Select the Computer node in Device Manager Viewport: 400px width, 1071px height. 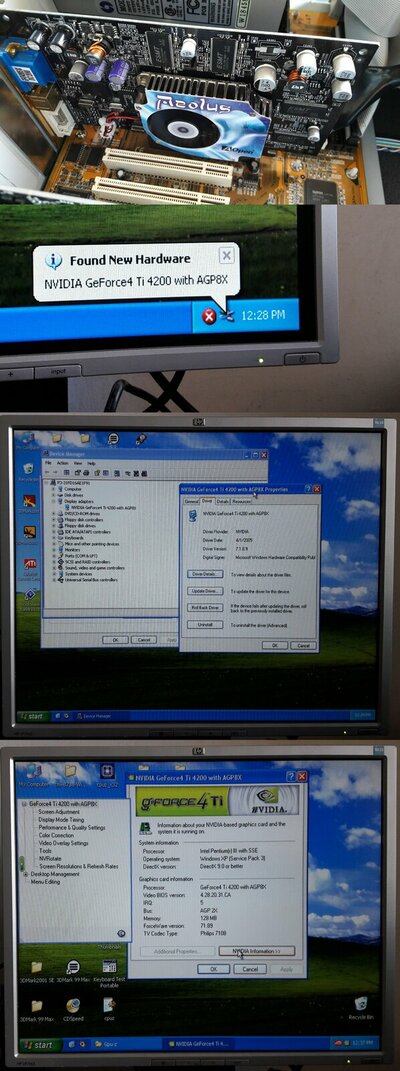click(x=72, y=489)
